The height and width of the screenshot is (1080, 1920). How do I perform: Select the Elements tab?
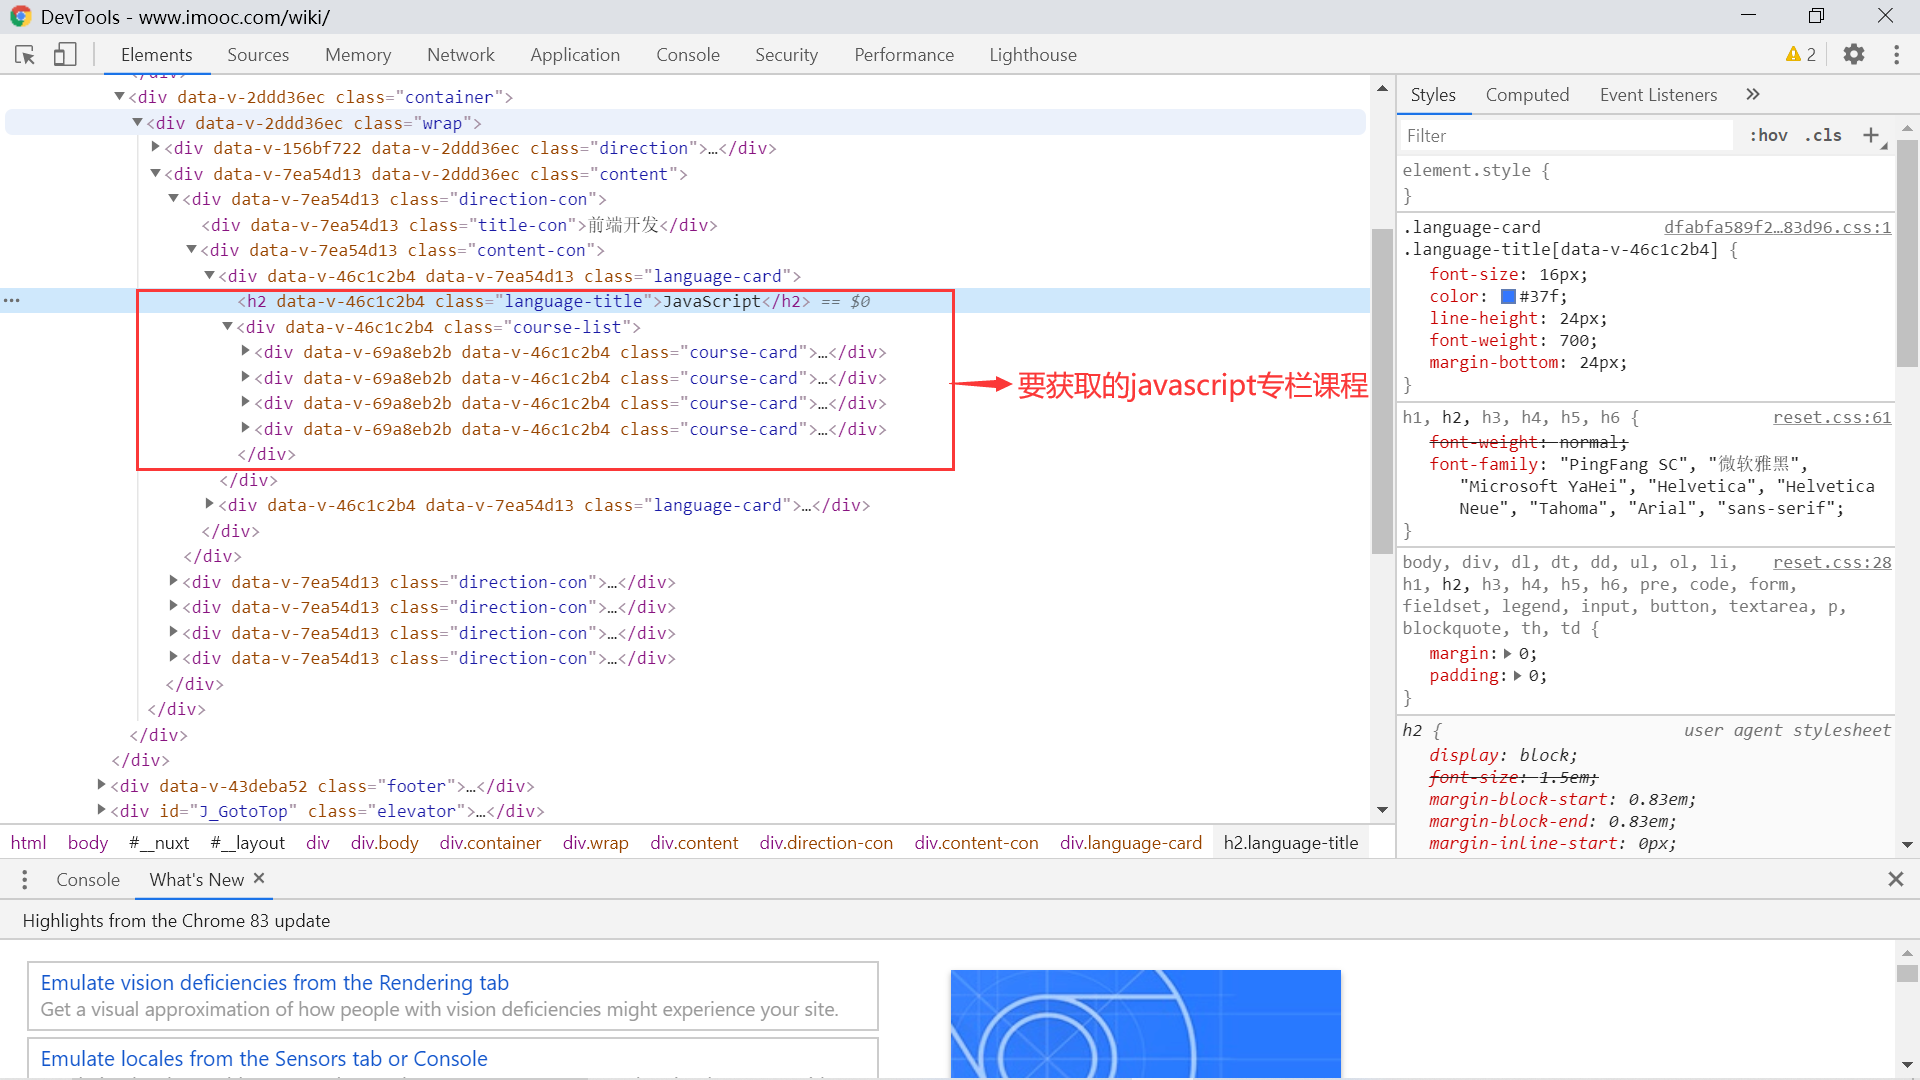pyautogui.click(x=156, y=55)
